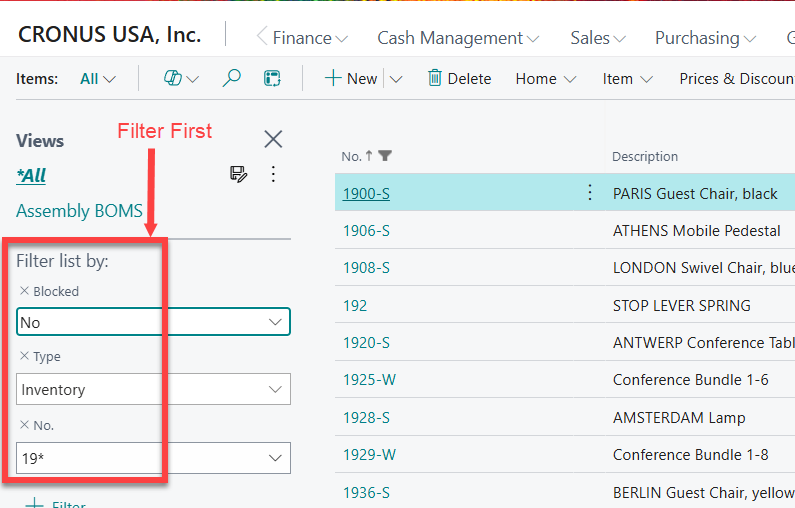Go back with the left chevron before Finance
795x508 pixels.
pos(262,37)
